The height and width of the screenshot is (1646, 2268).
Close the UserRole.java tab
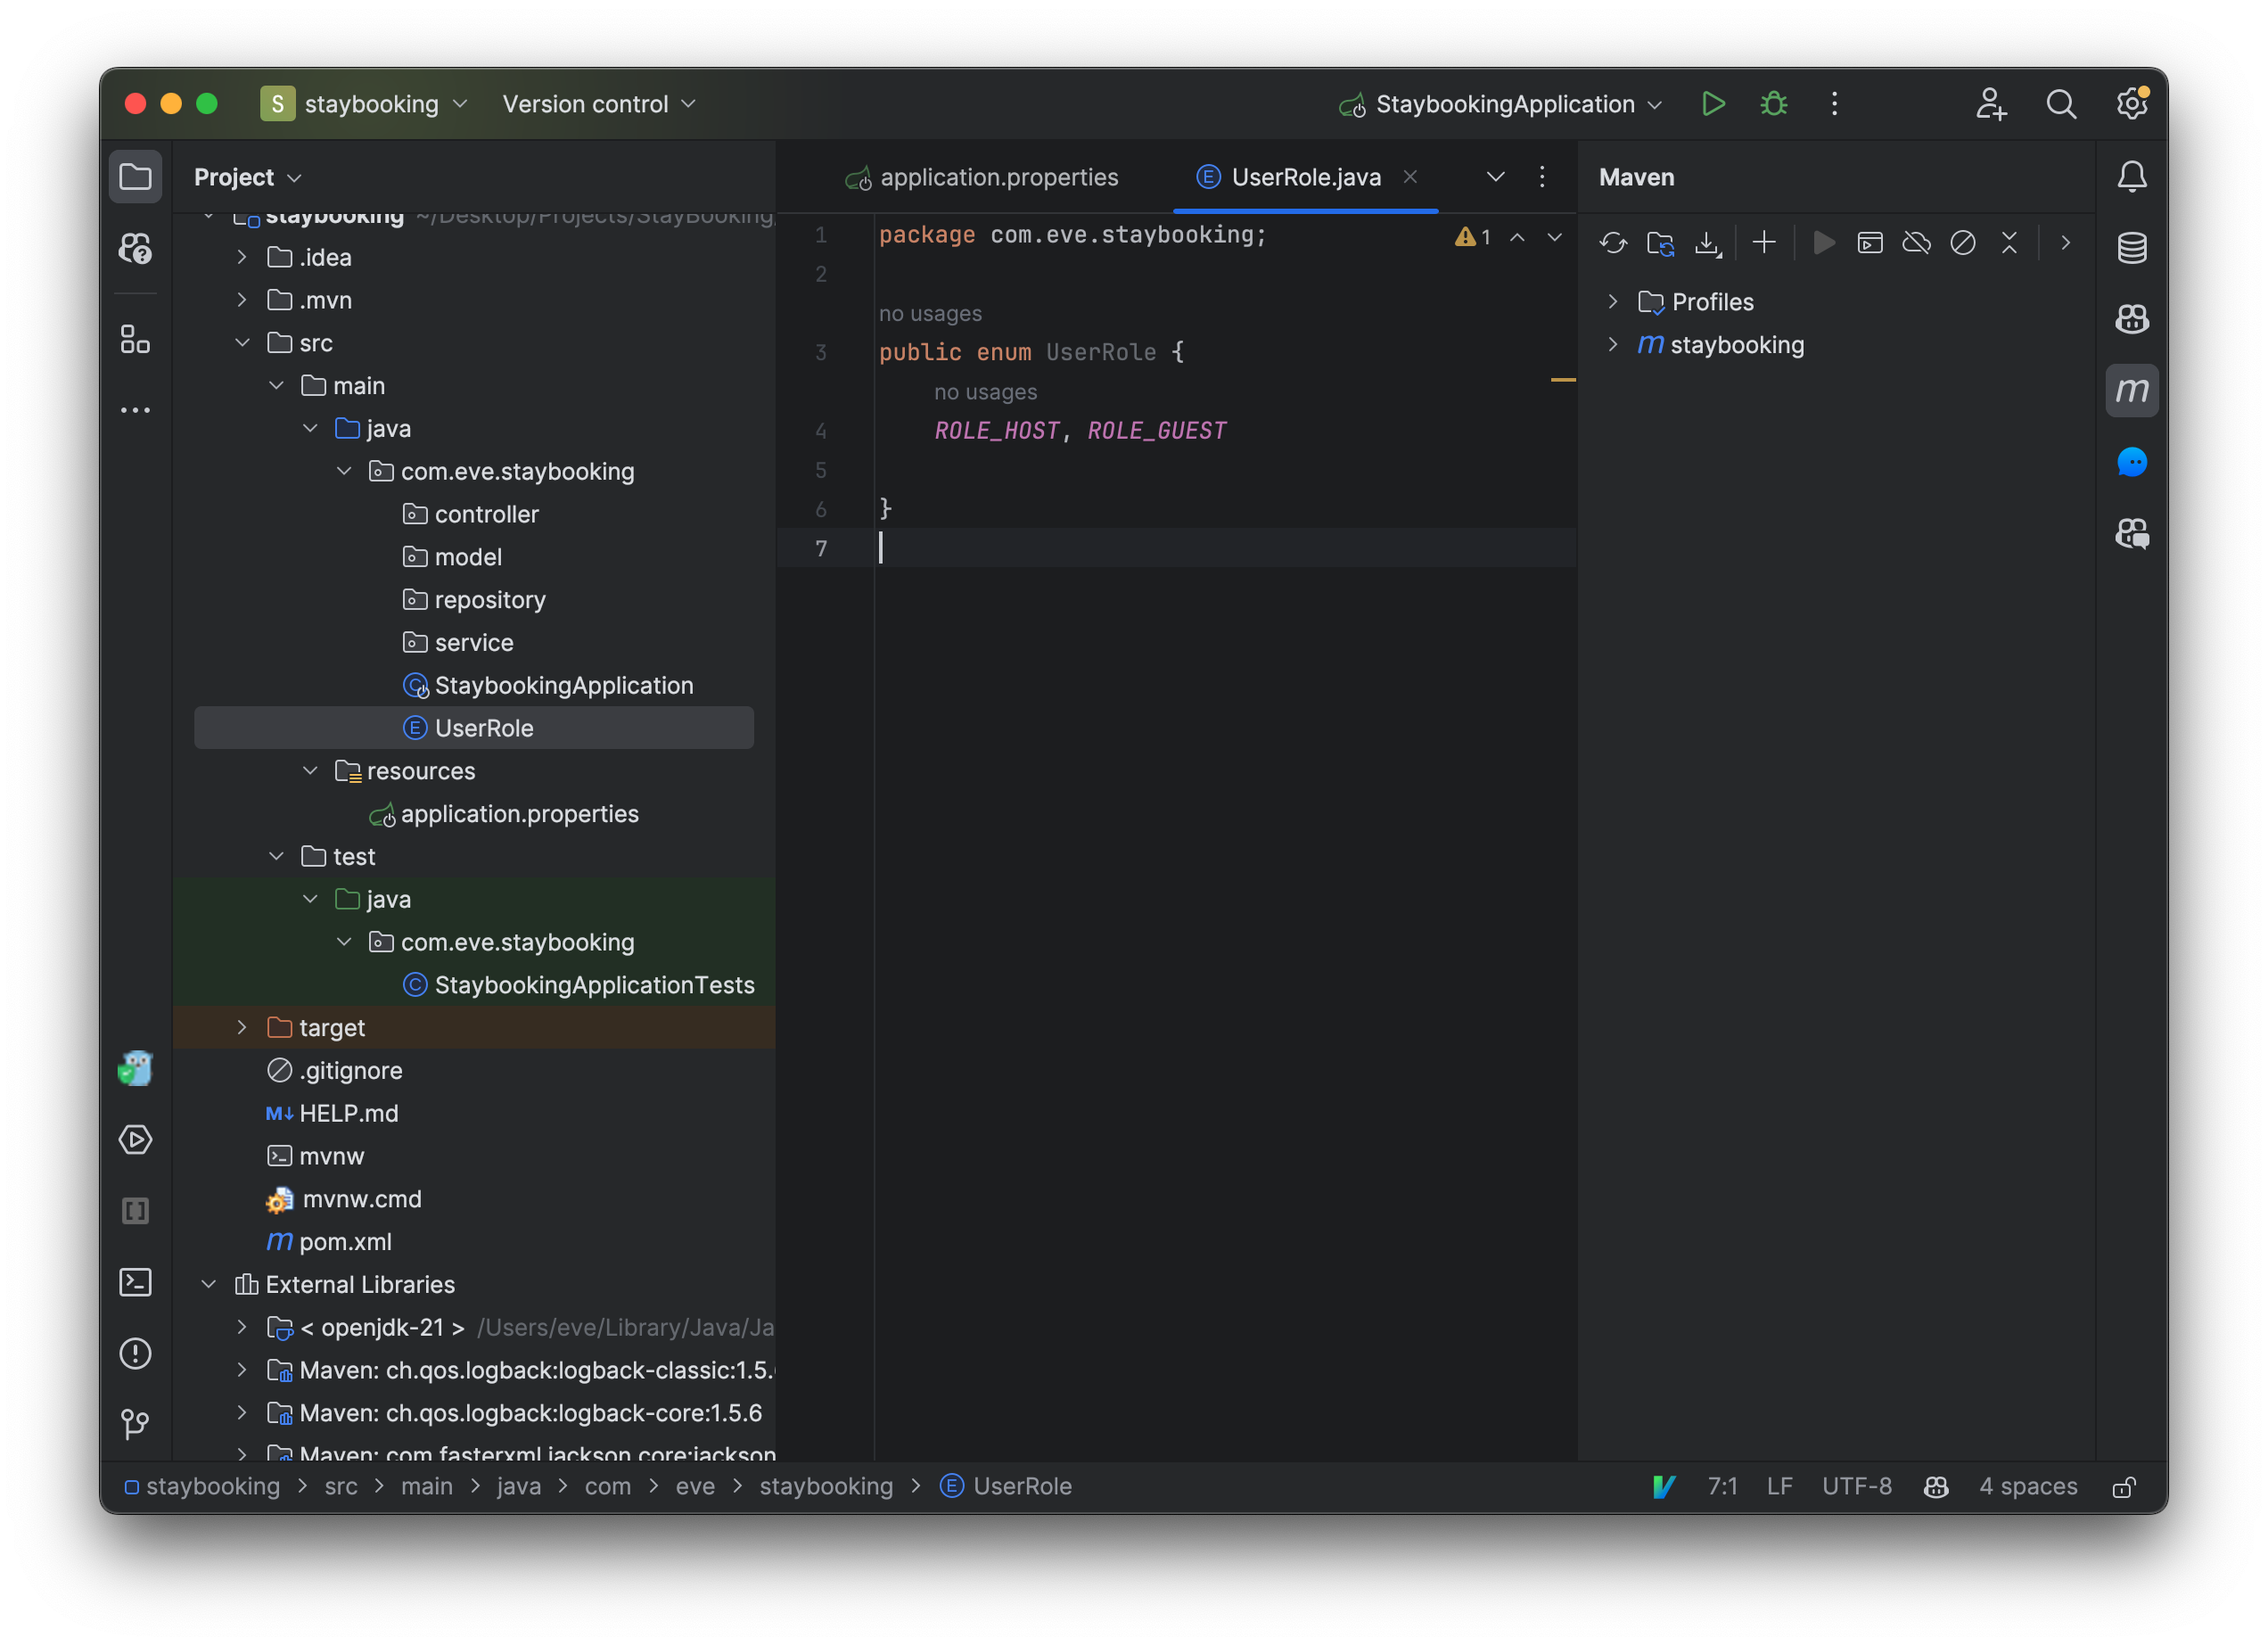click(x=1410, y=177)
